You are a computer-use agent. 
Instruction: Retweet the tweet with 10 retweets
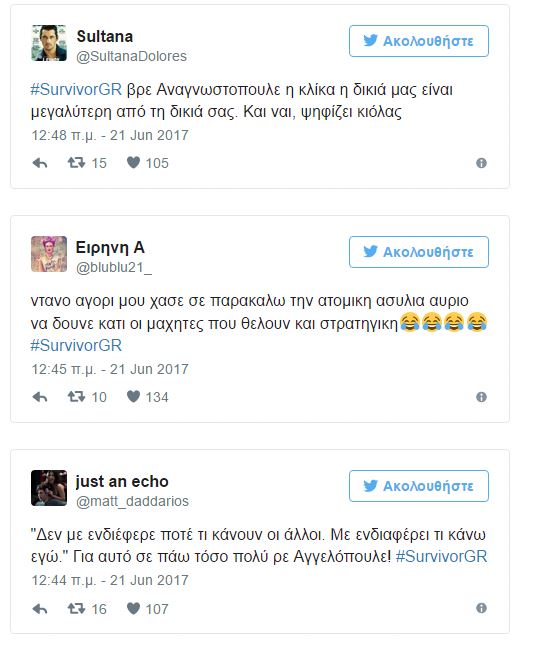pos(76,397)
